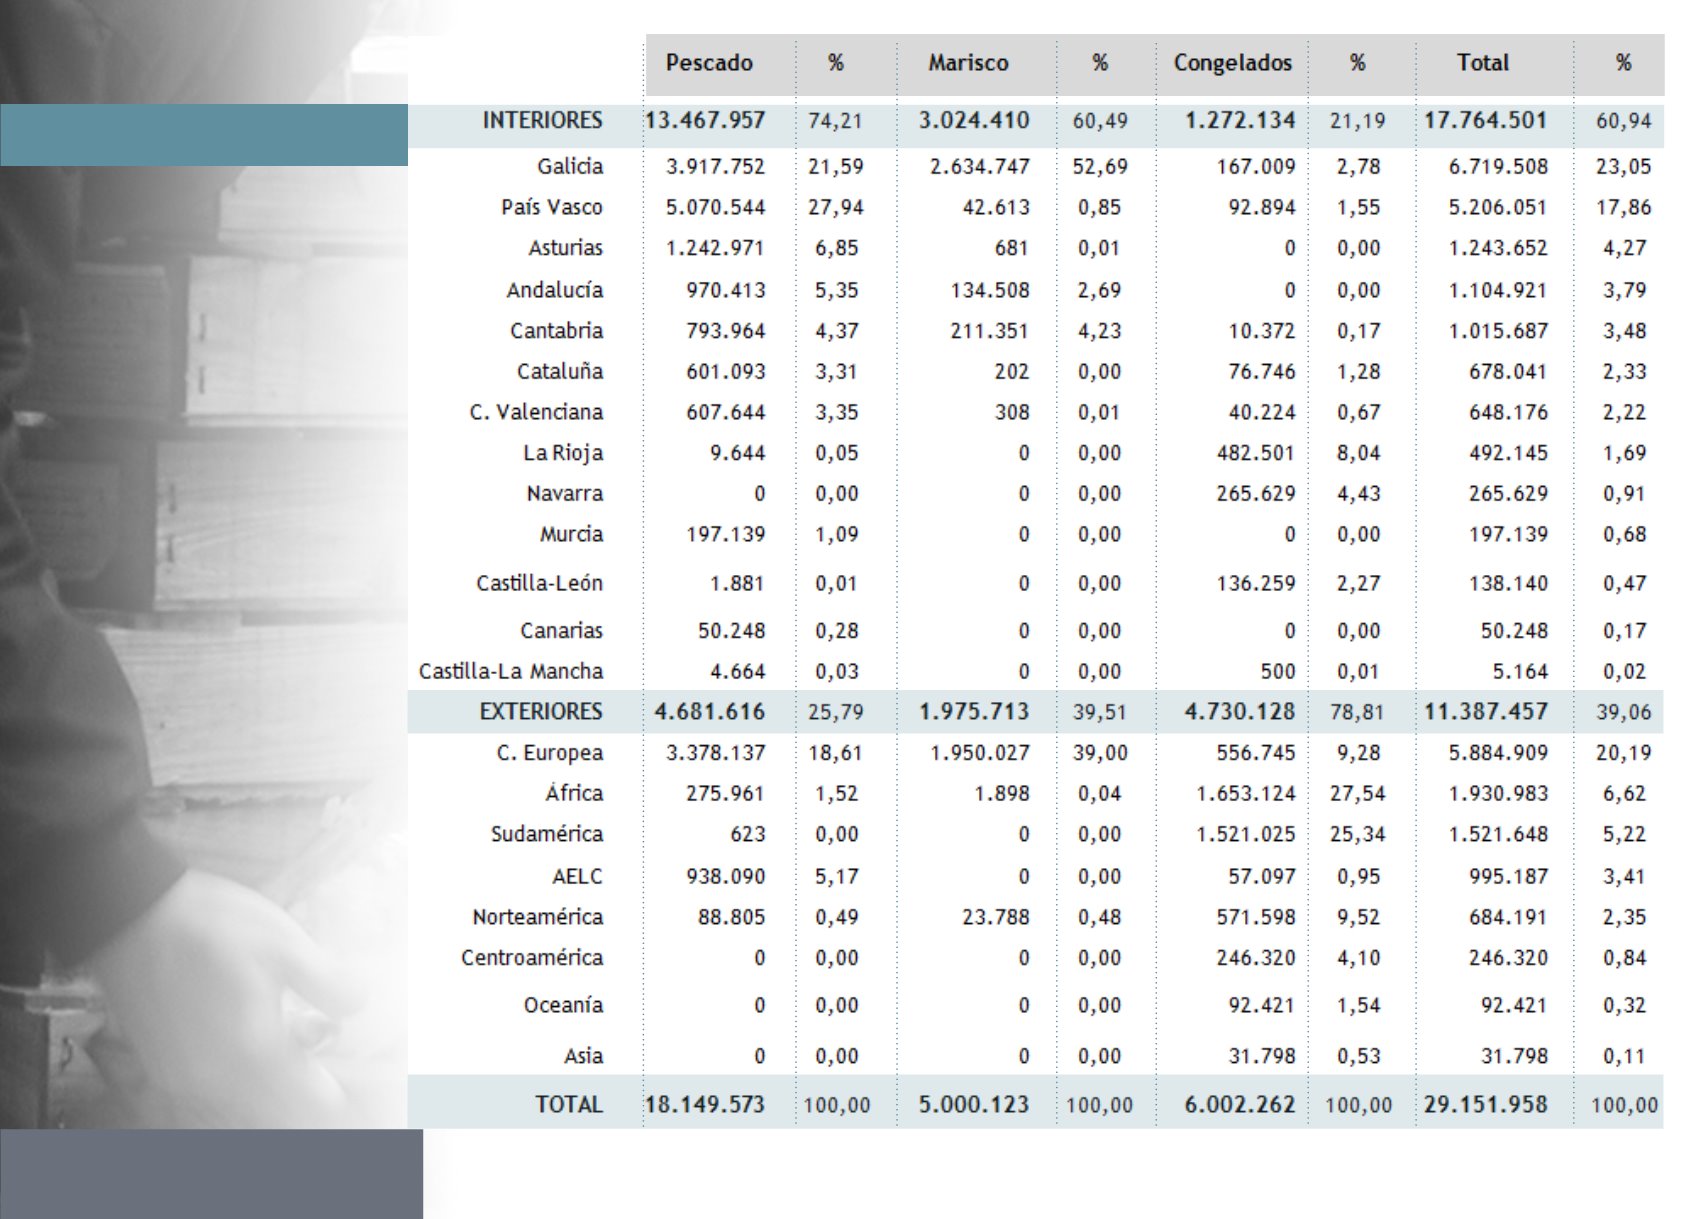Select the TOTAL row label
Screen dimensions: 1705x1219
click(569, 1104)
